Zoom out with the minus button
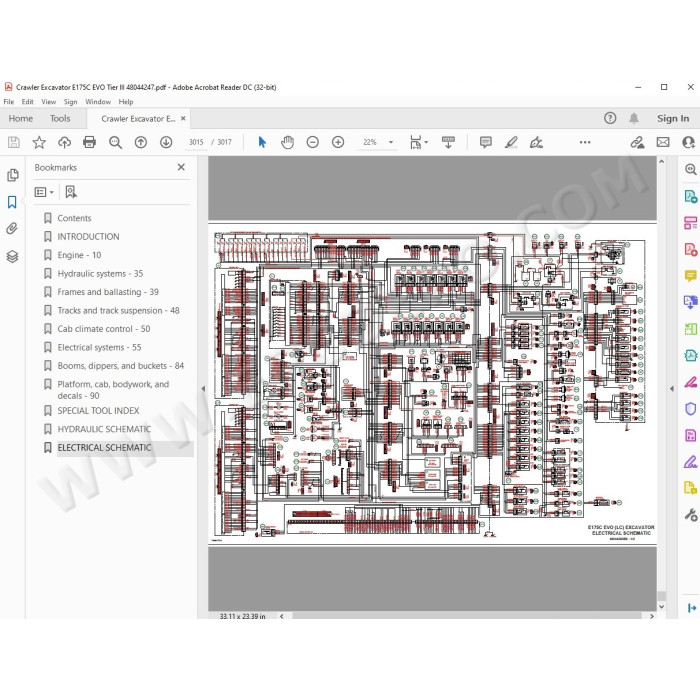The image size is (700, 700). [312, 142]
